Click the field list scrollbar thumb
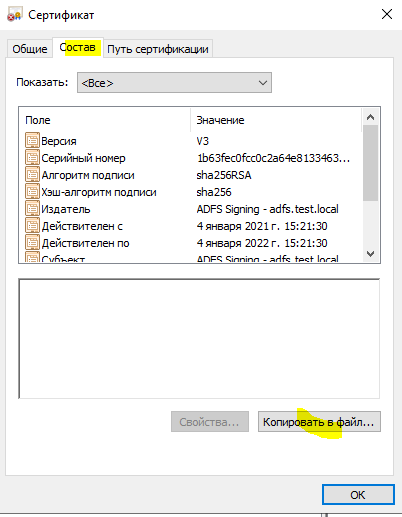Image resolution: width=402 pixels, height=517 pixels. click(370, 163)
